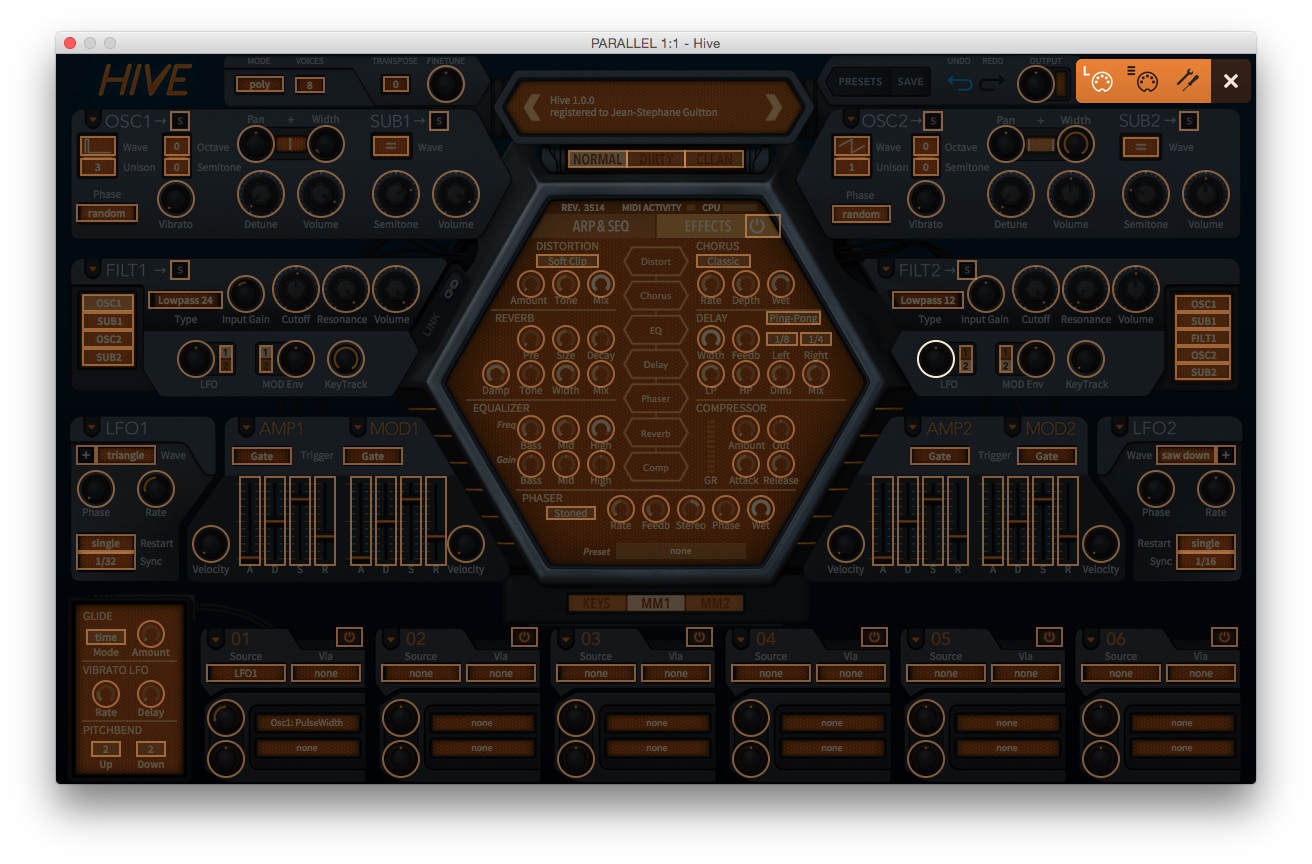Click the OSC2 sawtooth waveform icon
This screenshot has height=864, width=1312.
pos(852,146)
